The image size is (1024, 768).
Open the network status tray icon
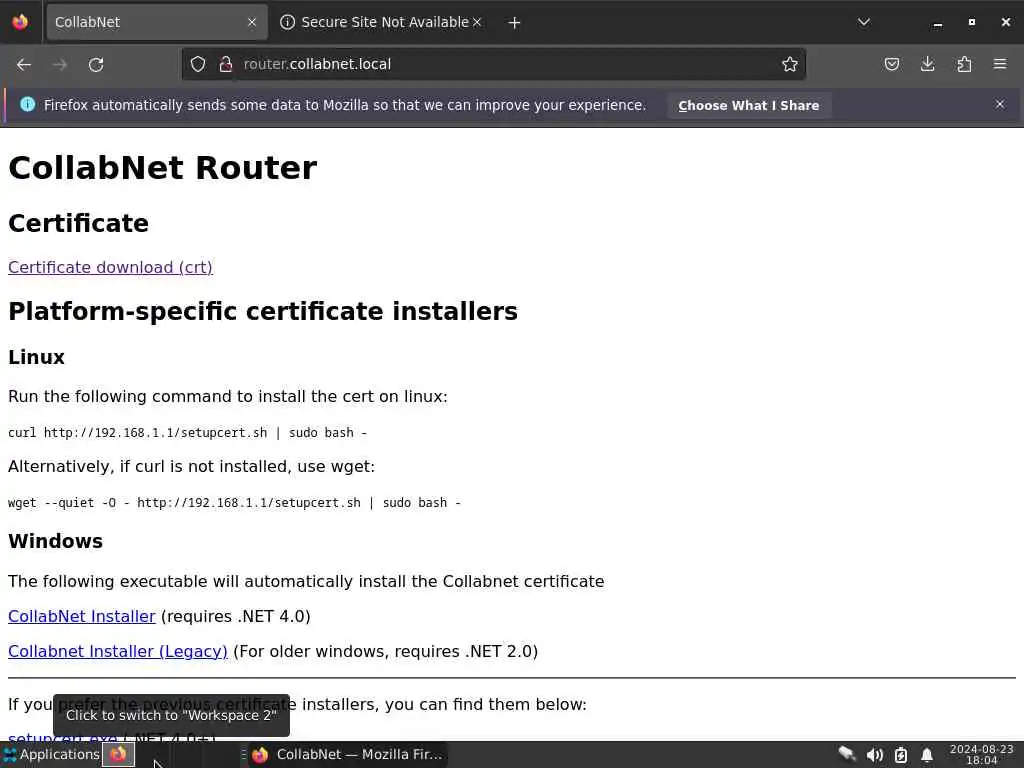847,754
